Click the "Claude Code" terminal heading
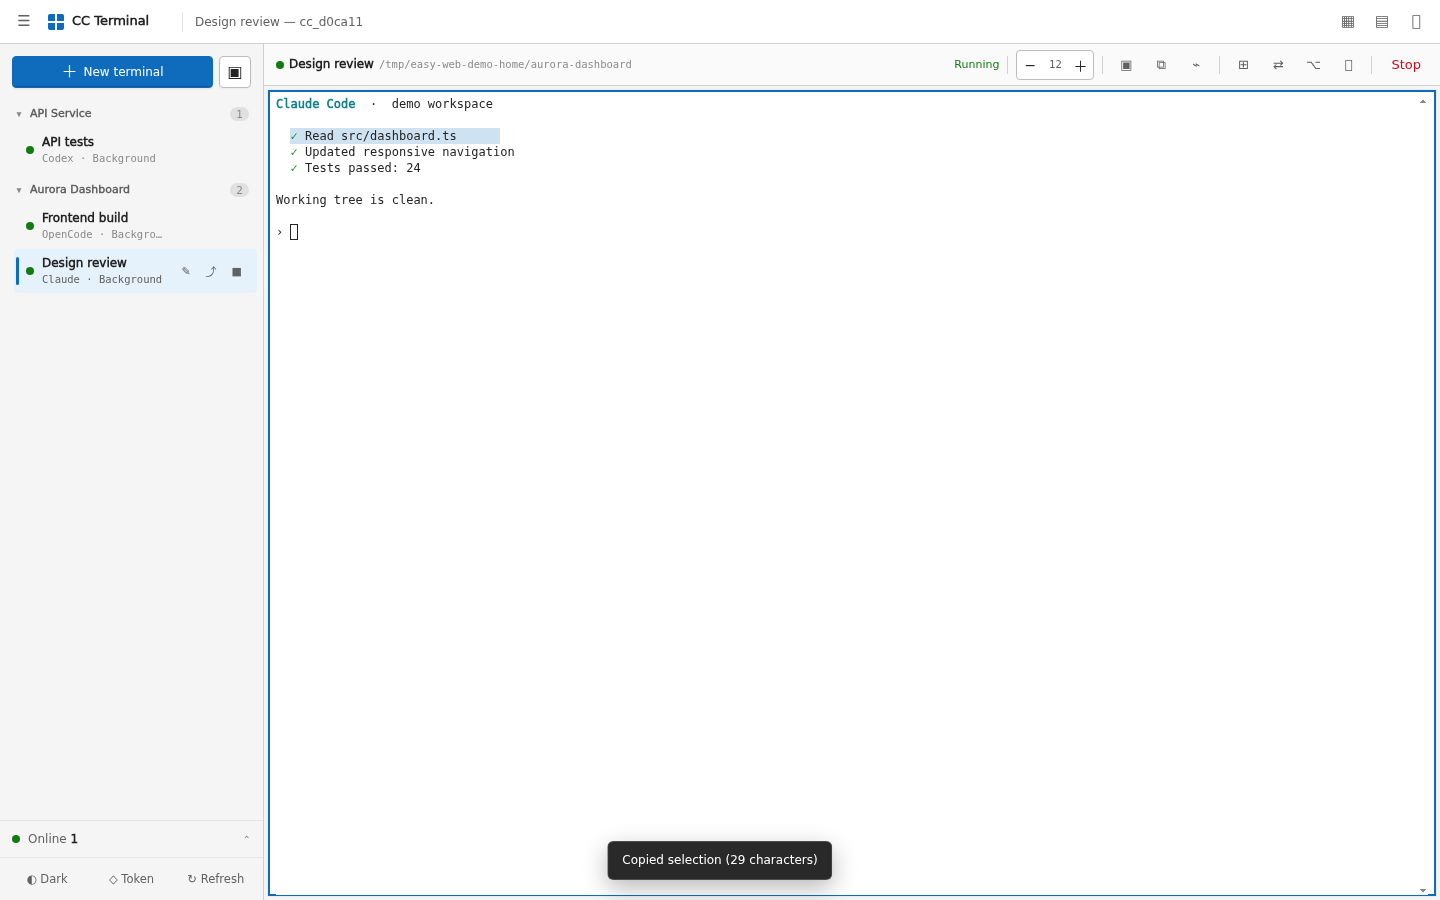1440x900 pixels. [316, 104]
